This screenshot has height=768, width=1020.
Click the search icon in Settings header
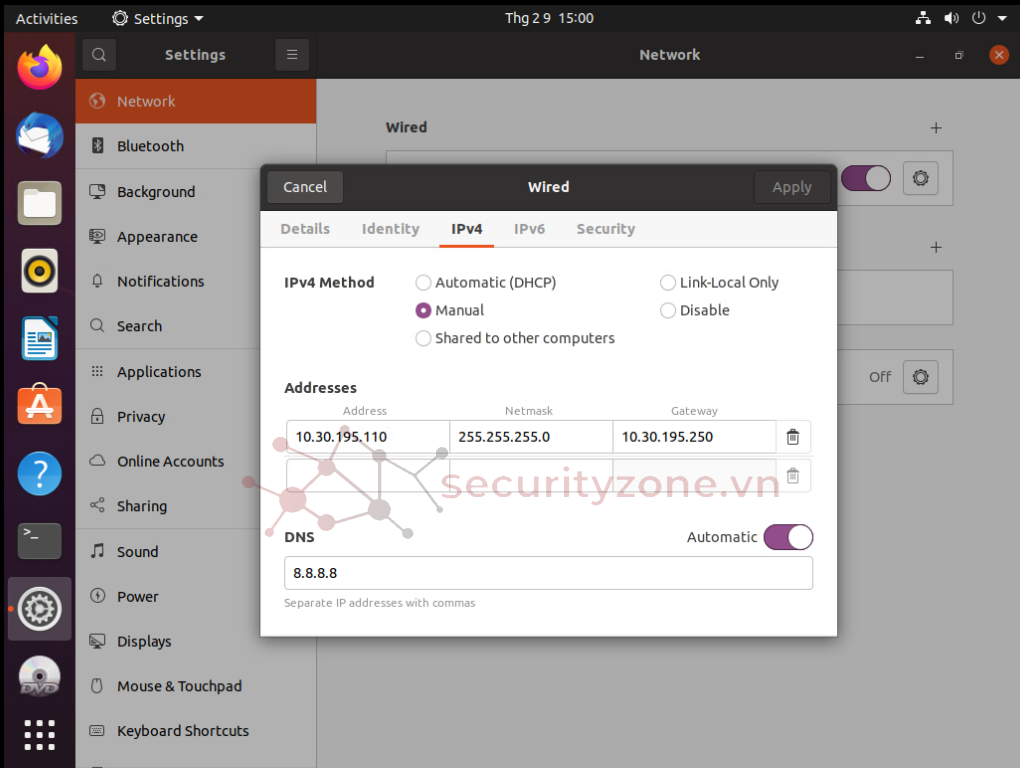pos(99,55)
